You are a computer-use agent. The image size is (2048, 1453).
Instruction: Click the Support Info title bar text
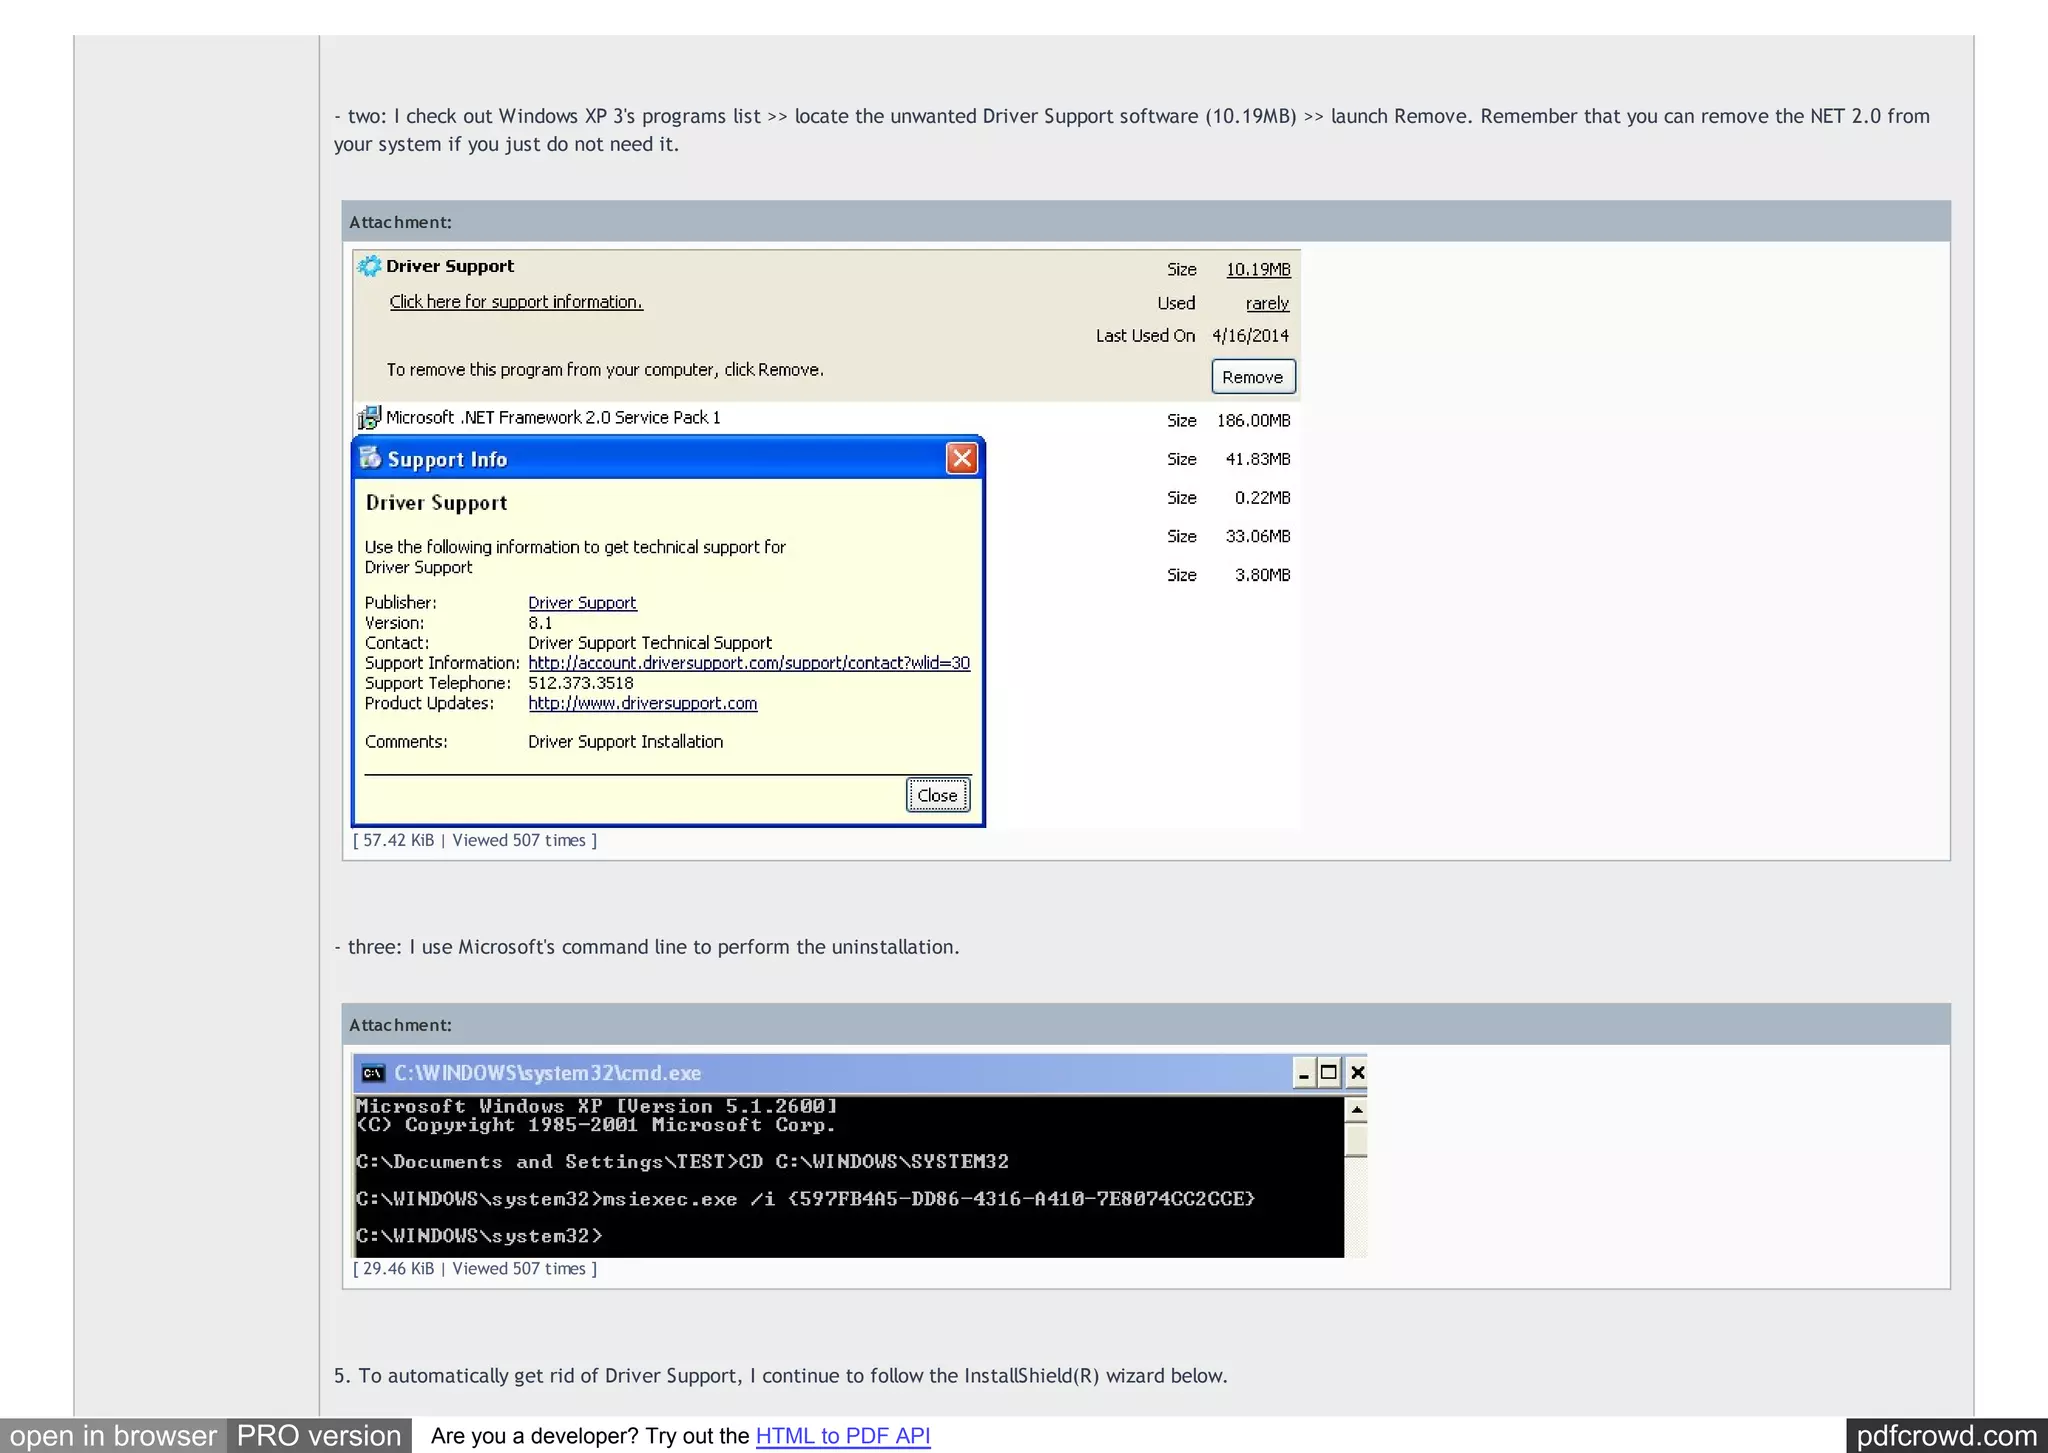pos(447,459)
